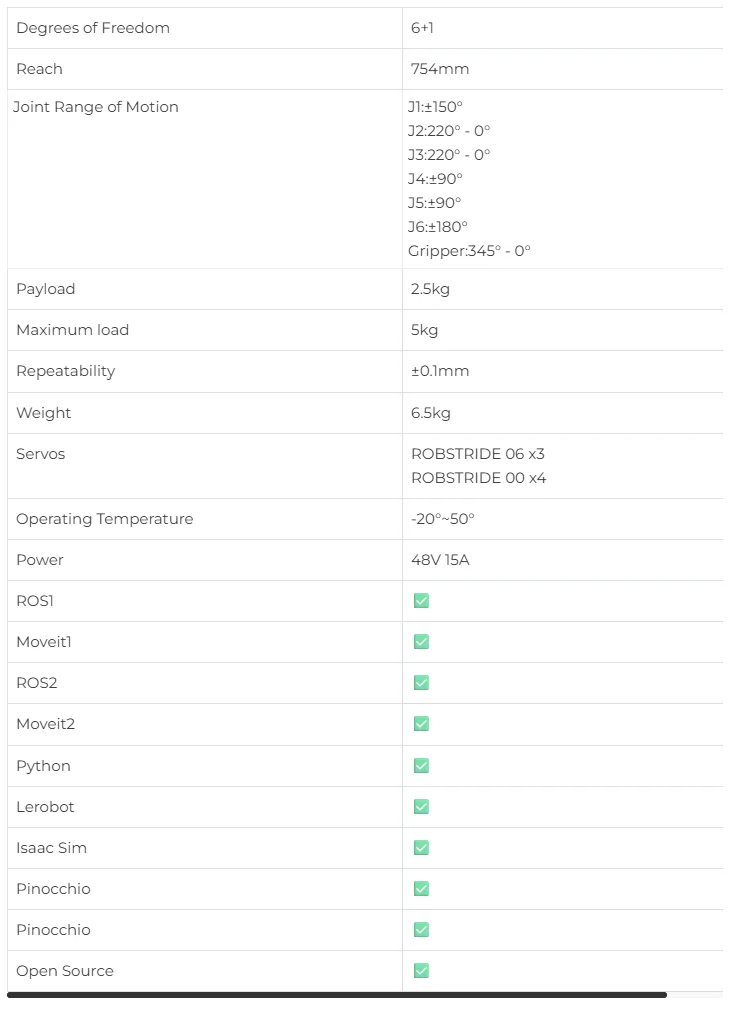Viewport: 731px width, 1013px height.
Task: Select the Operating Temperature label
Action: click(105, 519)
